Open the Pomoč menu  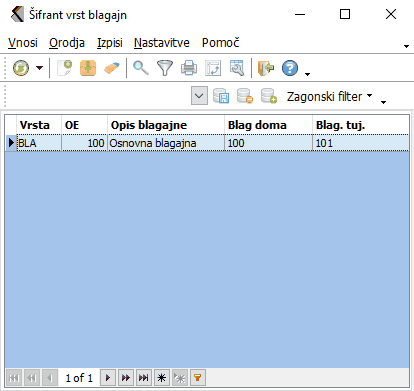click(220, 43)
